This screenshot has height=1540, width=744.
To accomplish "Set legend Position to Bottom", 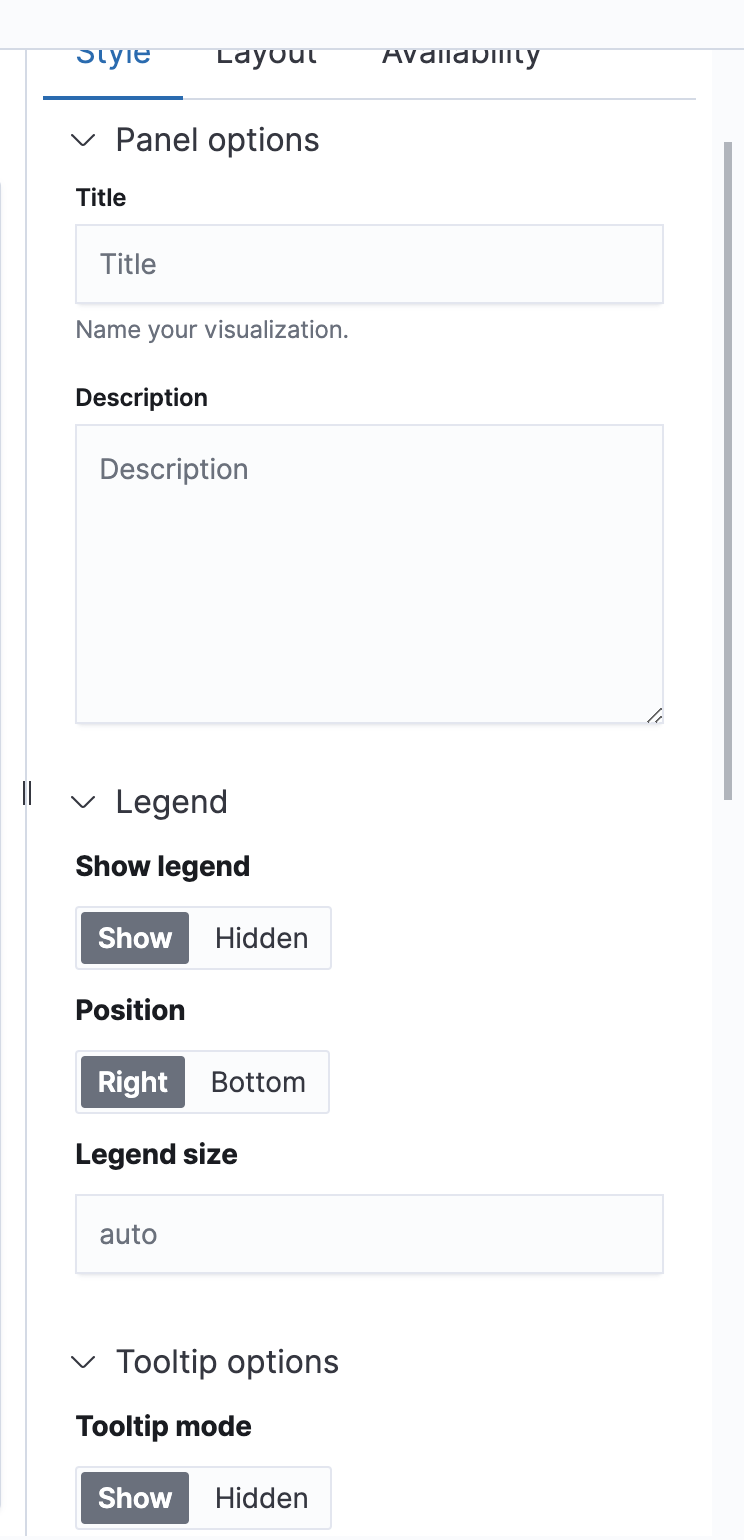I will [x=258, y=1082].
